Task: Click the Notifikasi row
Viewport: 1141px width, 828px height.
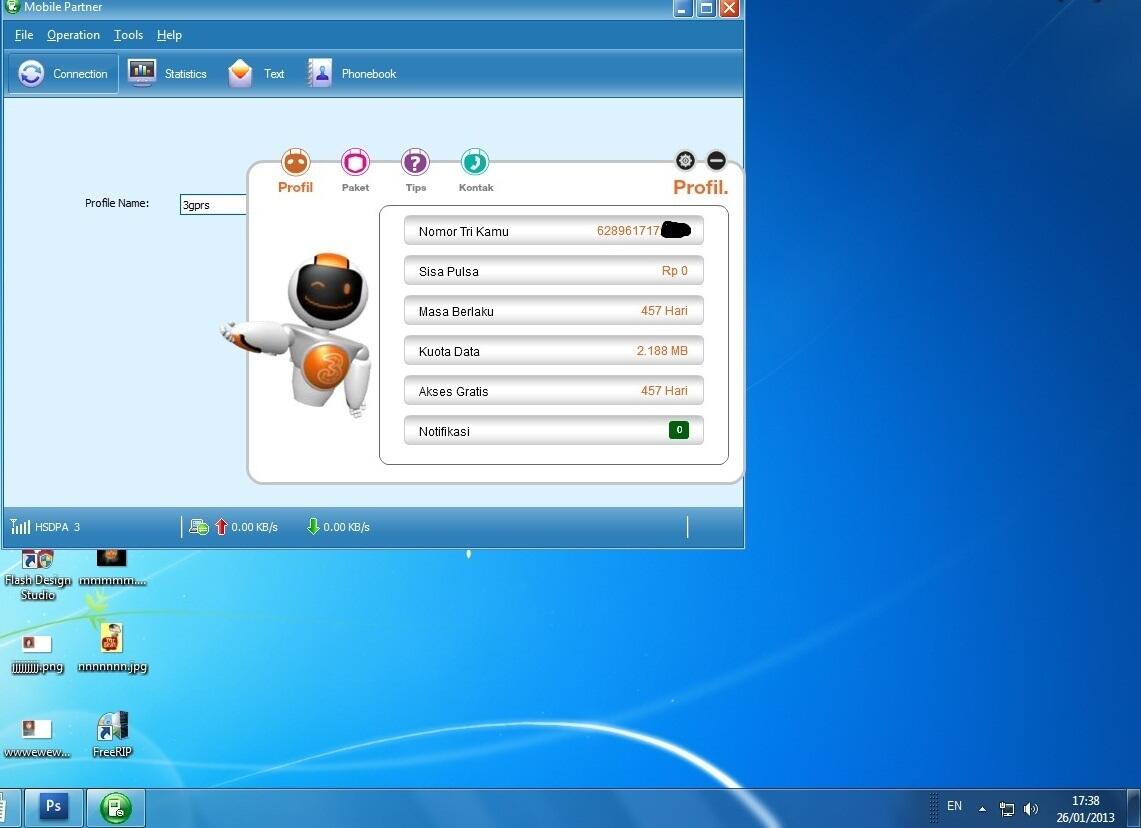Action: tap(554, 431)
